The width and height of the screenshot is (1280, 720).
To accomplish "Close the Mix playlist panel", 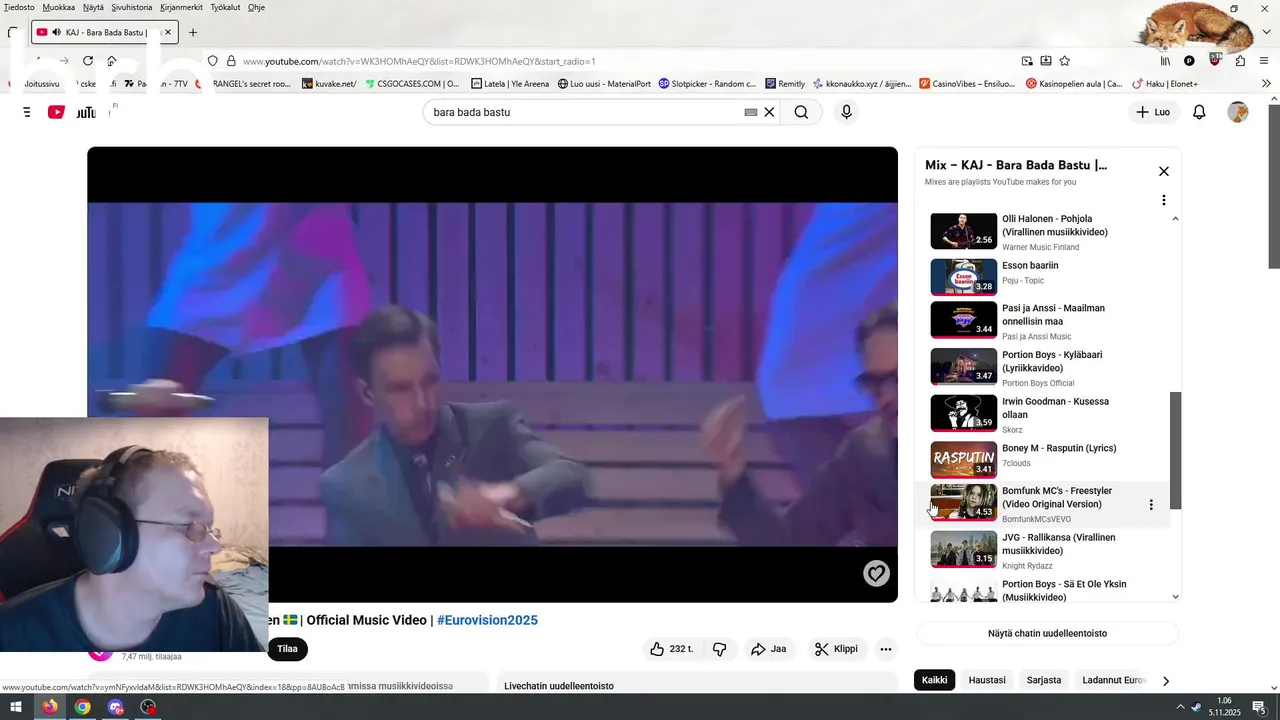I will tap(1164, 172).
